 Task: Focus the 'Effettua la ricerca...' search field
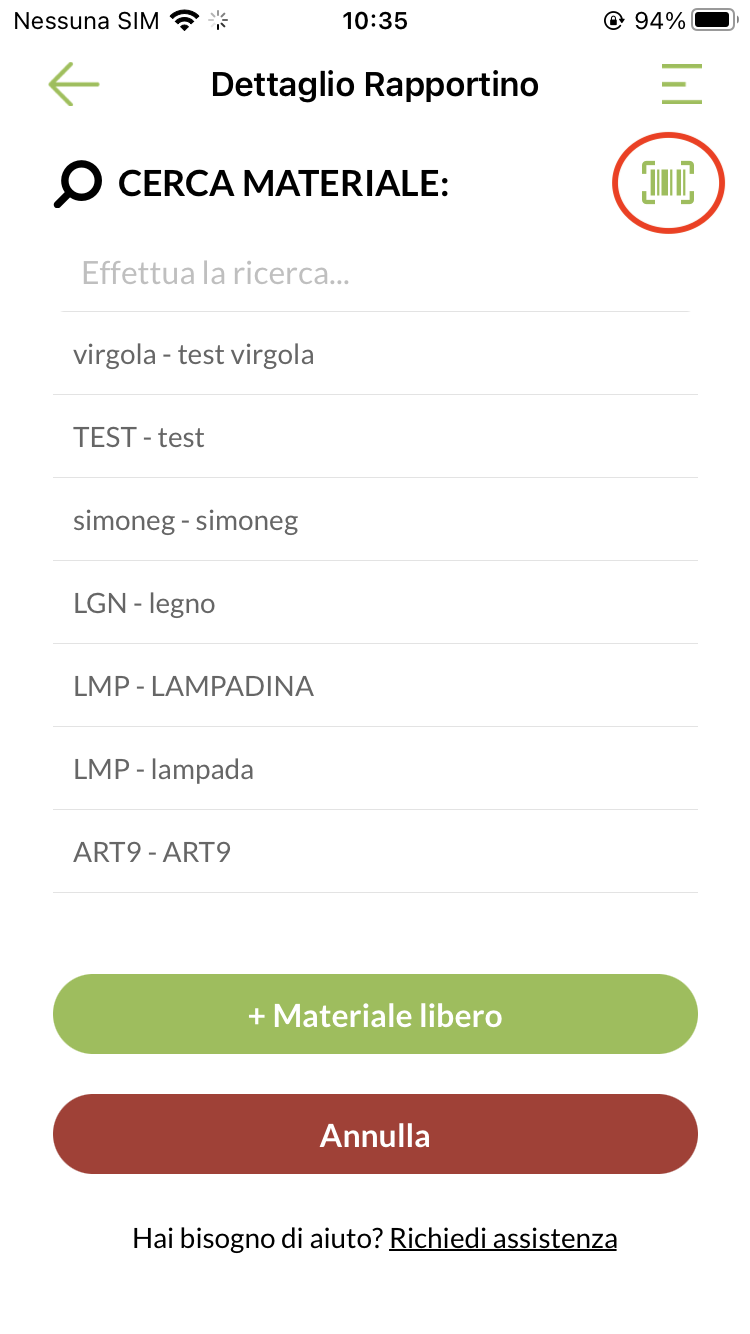[x=375, y=273]
